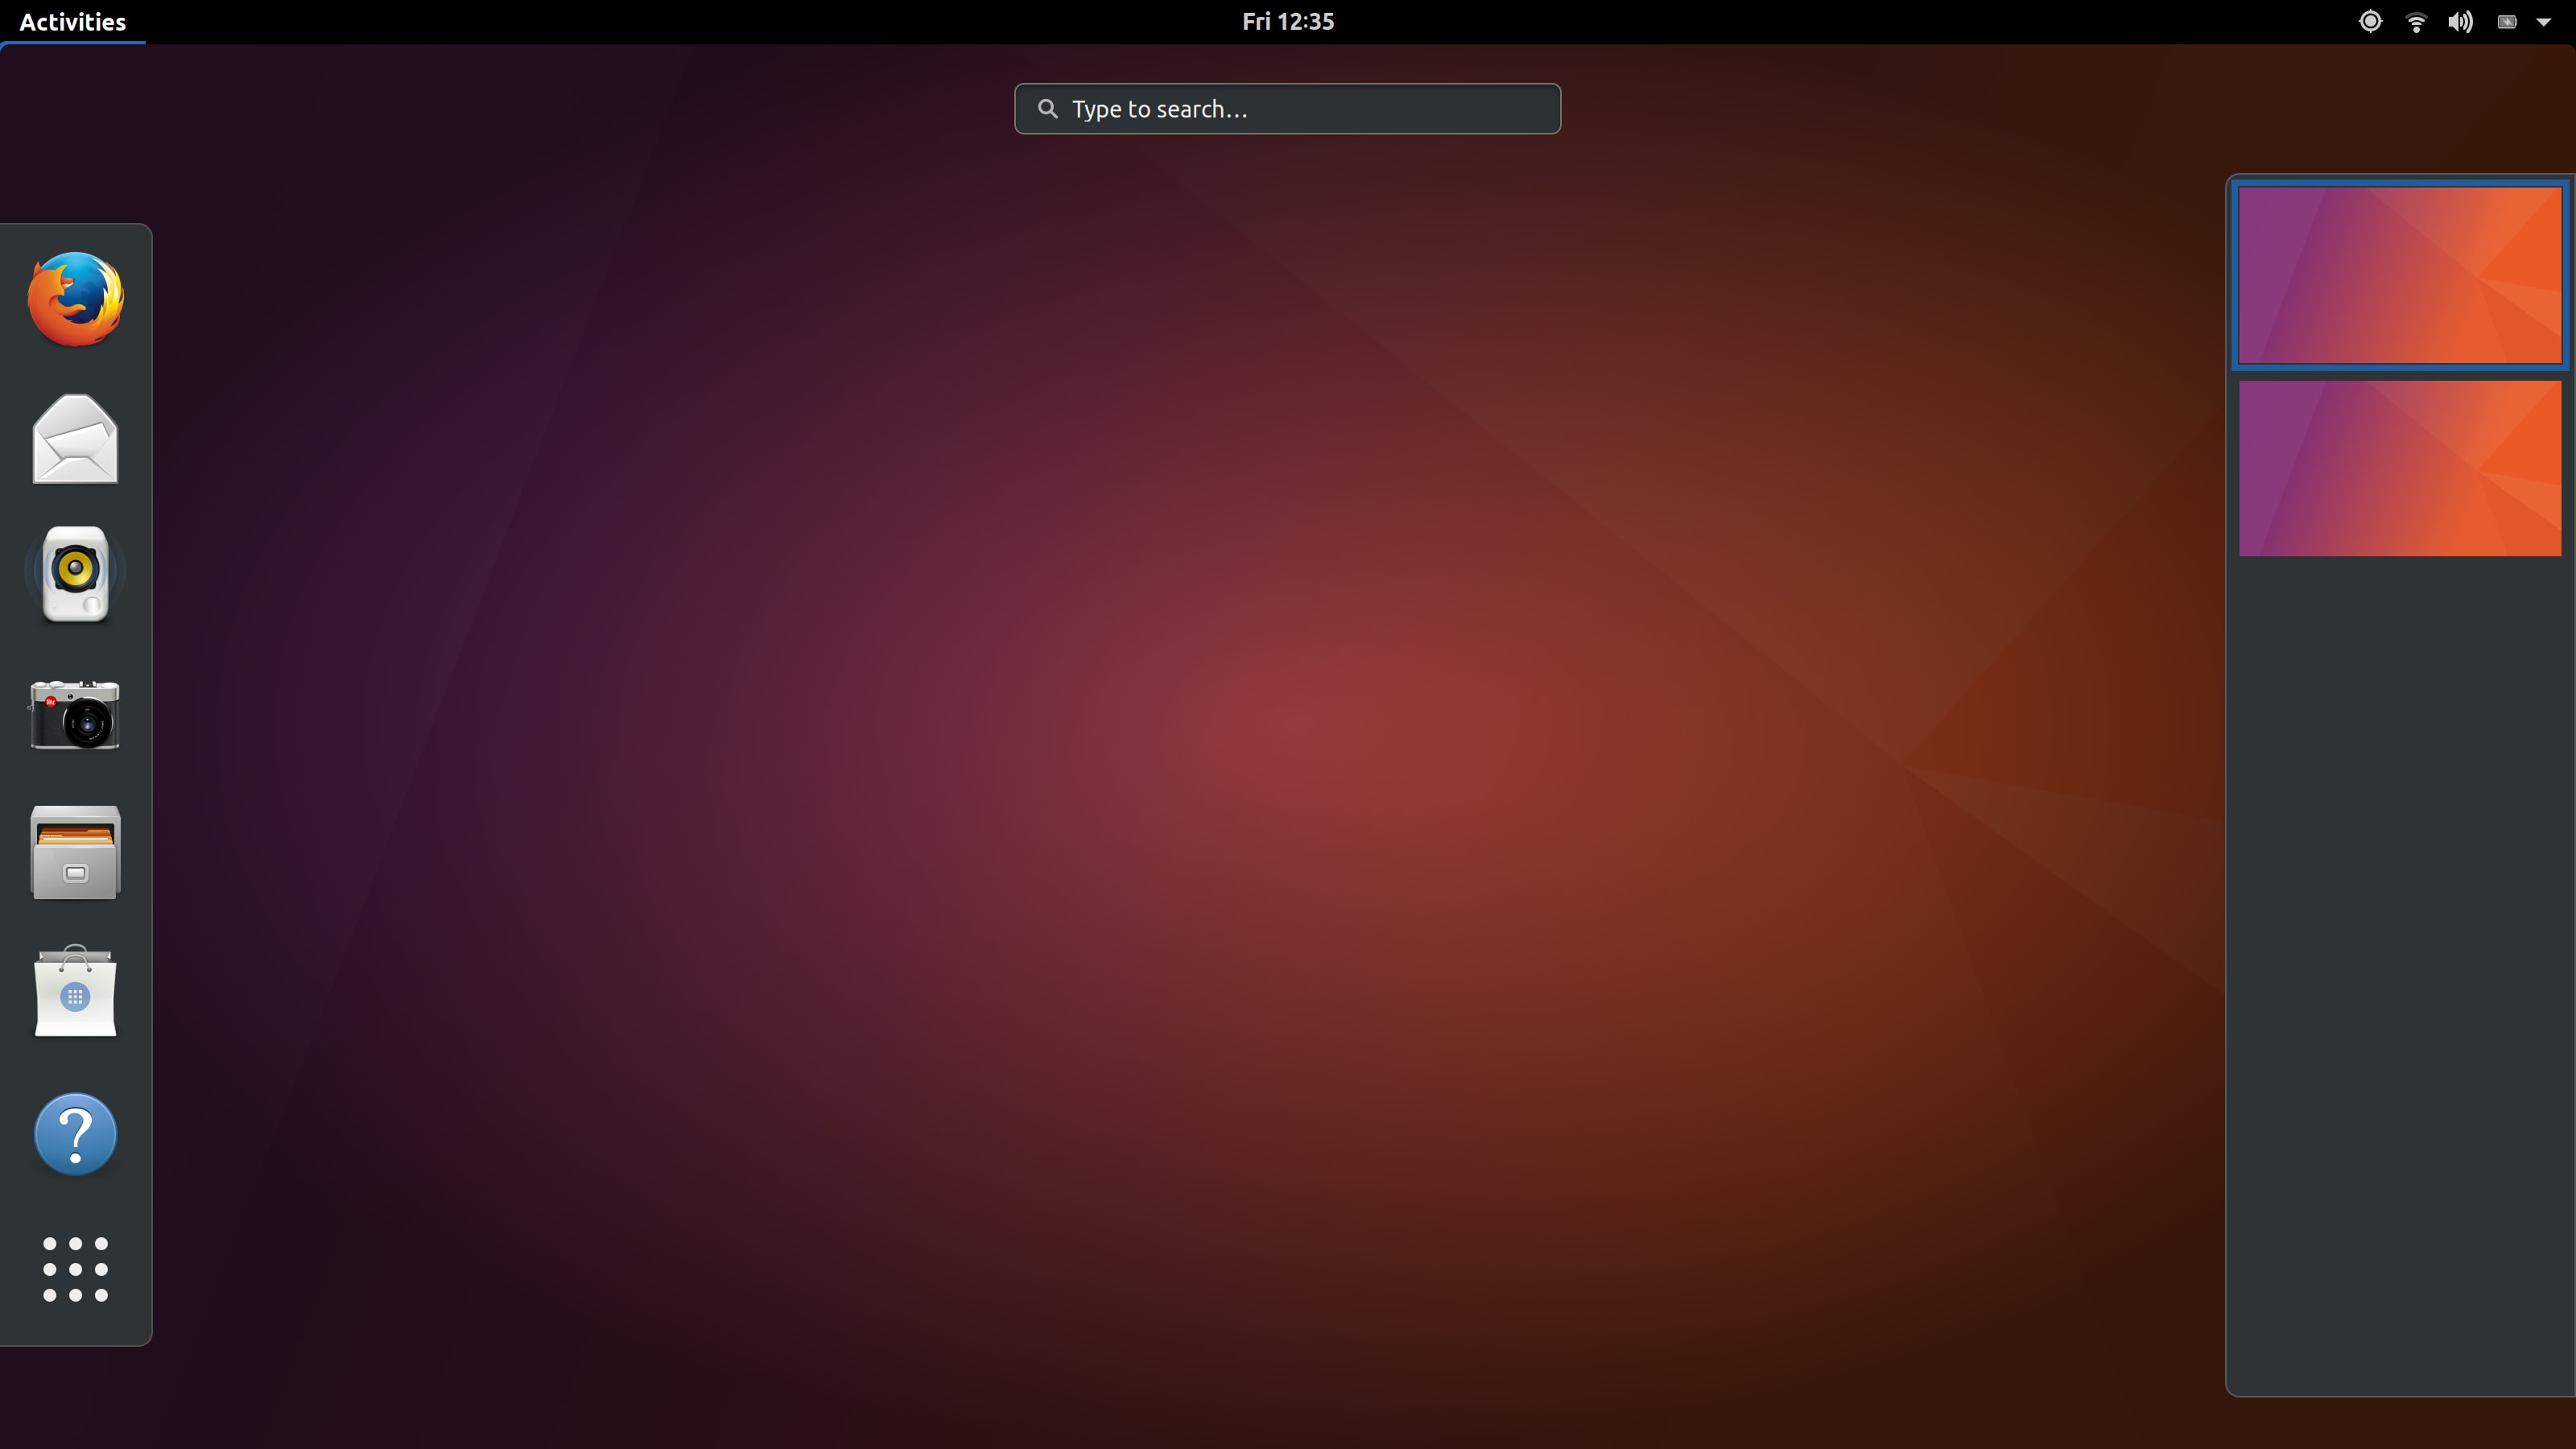Click the volume indicator in top bar
Screen dimensions: 2576x1449
point(2461,21)
